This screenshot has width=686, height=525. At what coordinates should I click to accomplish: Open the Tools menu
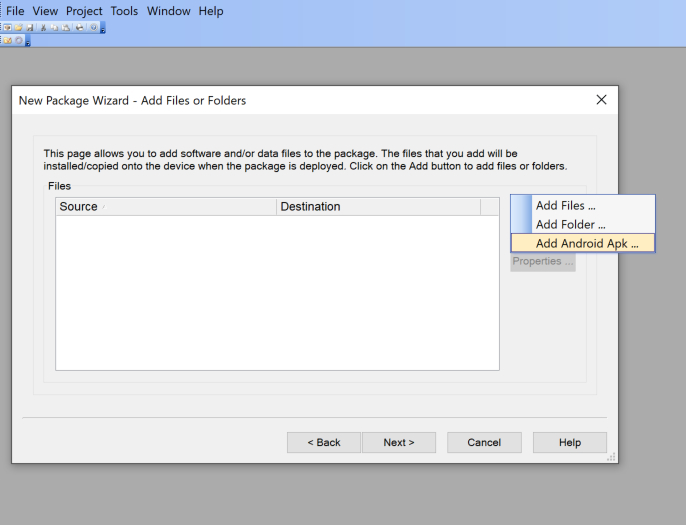[x=124, y=11]
